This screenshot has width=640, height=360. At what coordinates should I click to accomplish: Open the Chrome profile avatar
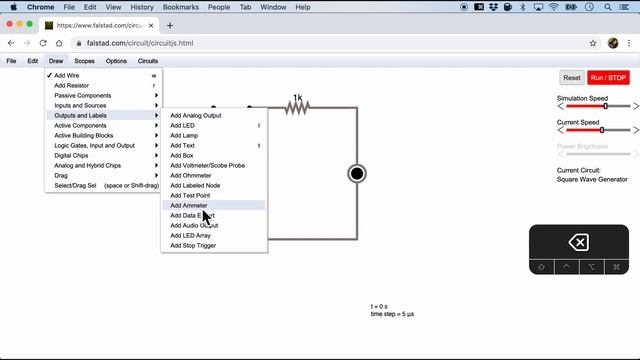(613, 43)
